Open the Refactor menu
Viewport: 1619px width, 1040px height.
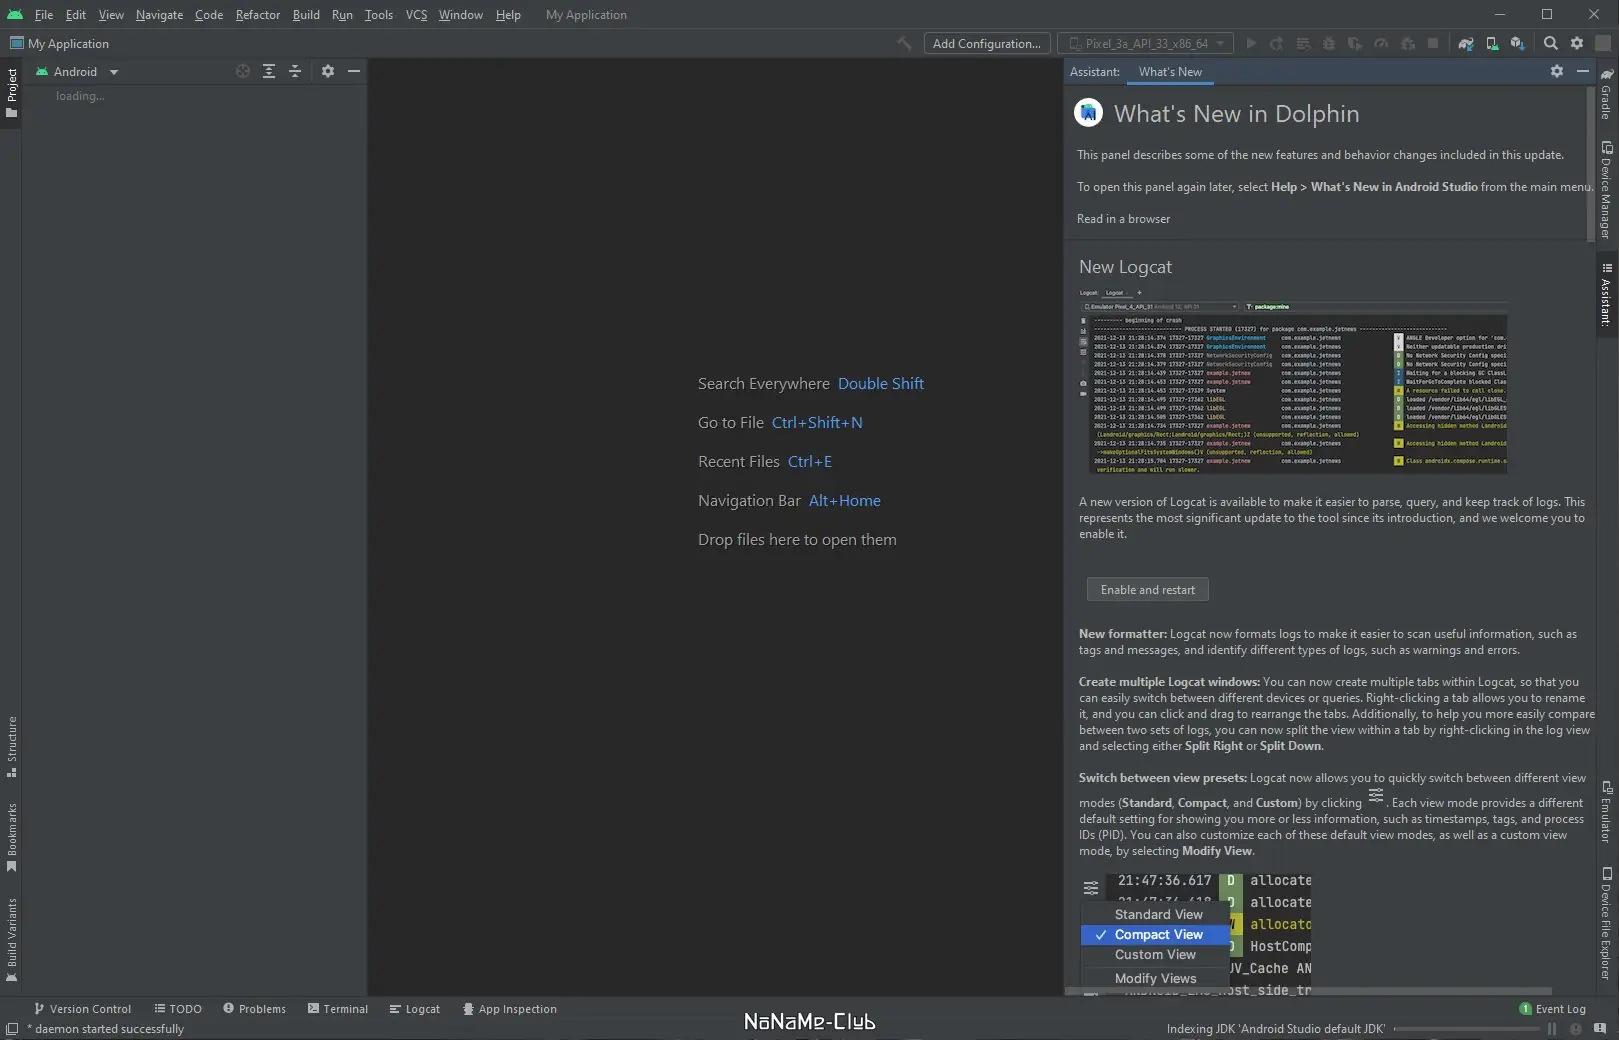[x=257, y=15]
